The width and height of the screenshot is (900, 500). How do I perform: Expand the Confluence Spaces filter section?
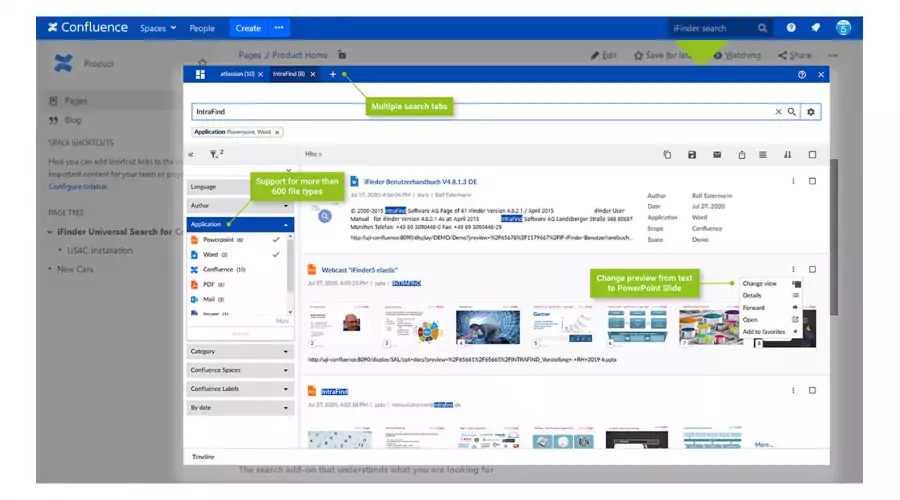pos(240,370)
